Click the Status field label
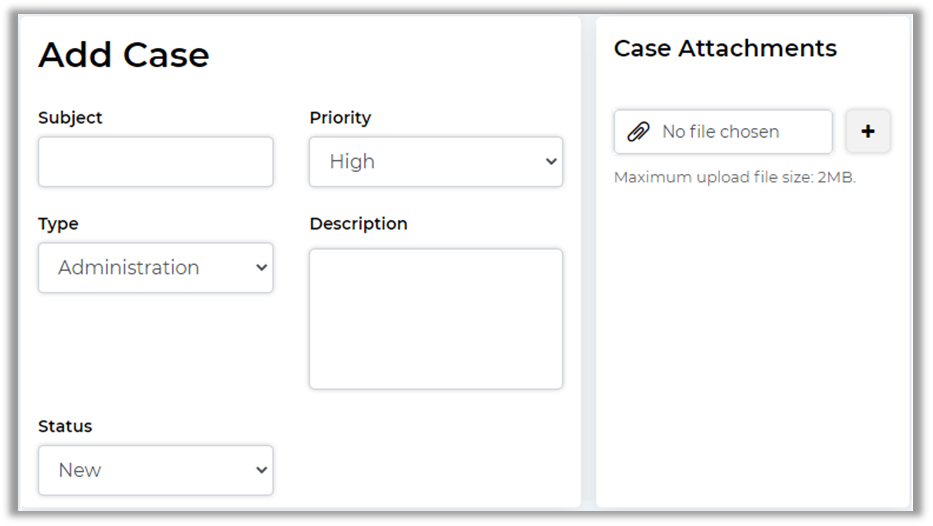The height and width of the screenshot is (526, 933). 65,426
